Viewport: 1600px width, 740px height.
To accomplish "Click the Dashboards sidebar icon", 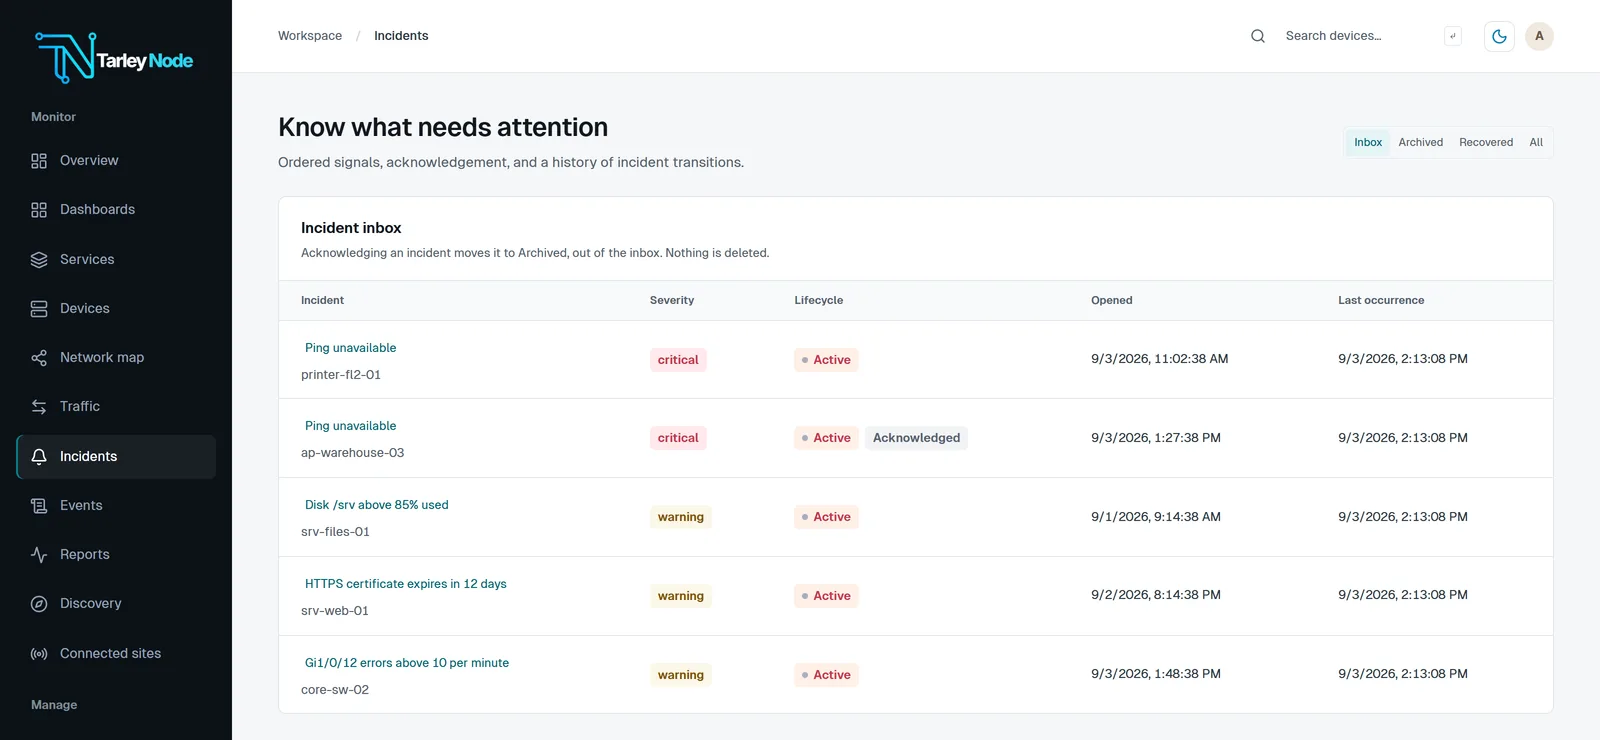I will coord(39,210).
